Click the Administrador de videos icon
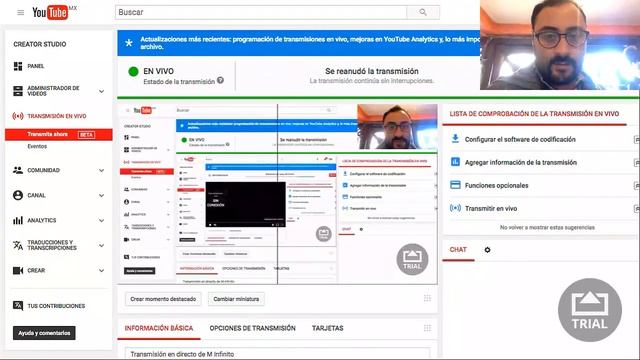The height and width of the screenshot is (360, 640). (x=18, y=91)
